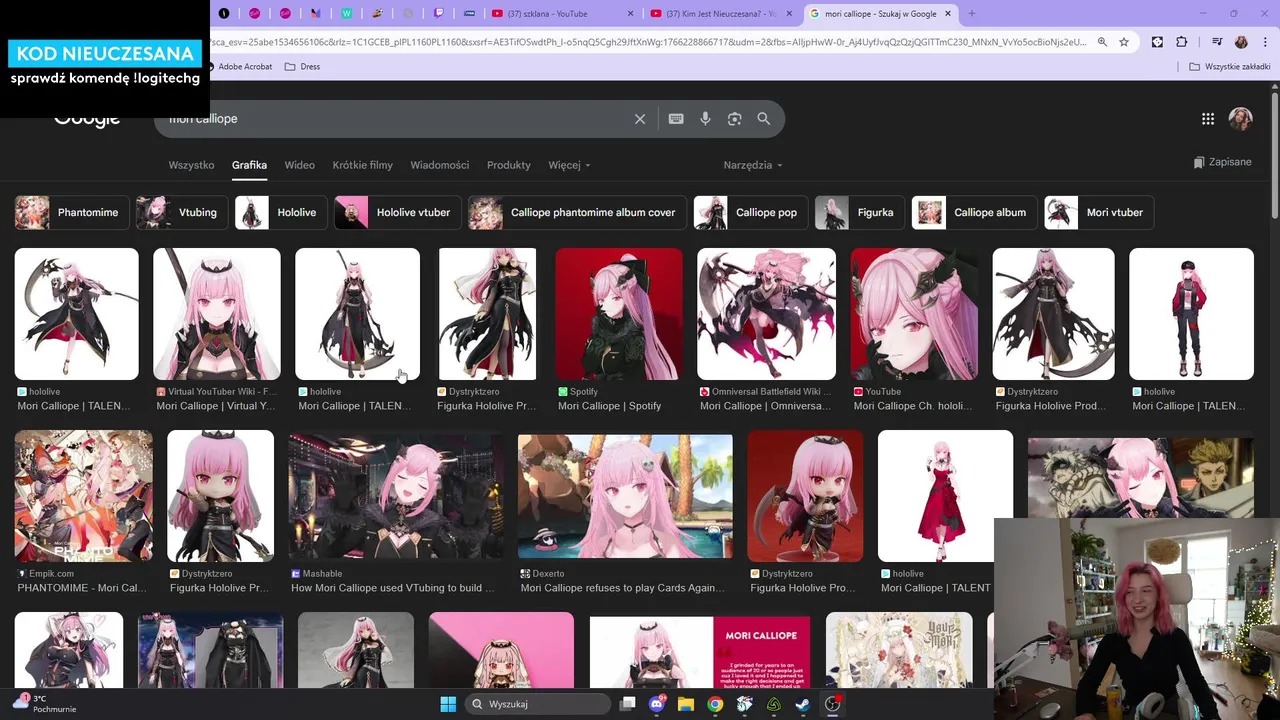The width and height of the screenshot is (1280, 720).
Task: Filter images by the Hololive chip
Action: (x=280, y=213)
